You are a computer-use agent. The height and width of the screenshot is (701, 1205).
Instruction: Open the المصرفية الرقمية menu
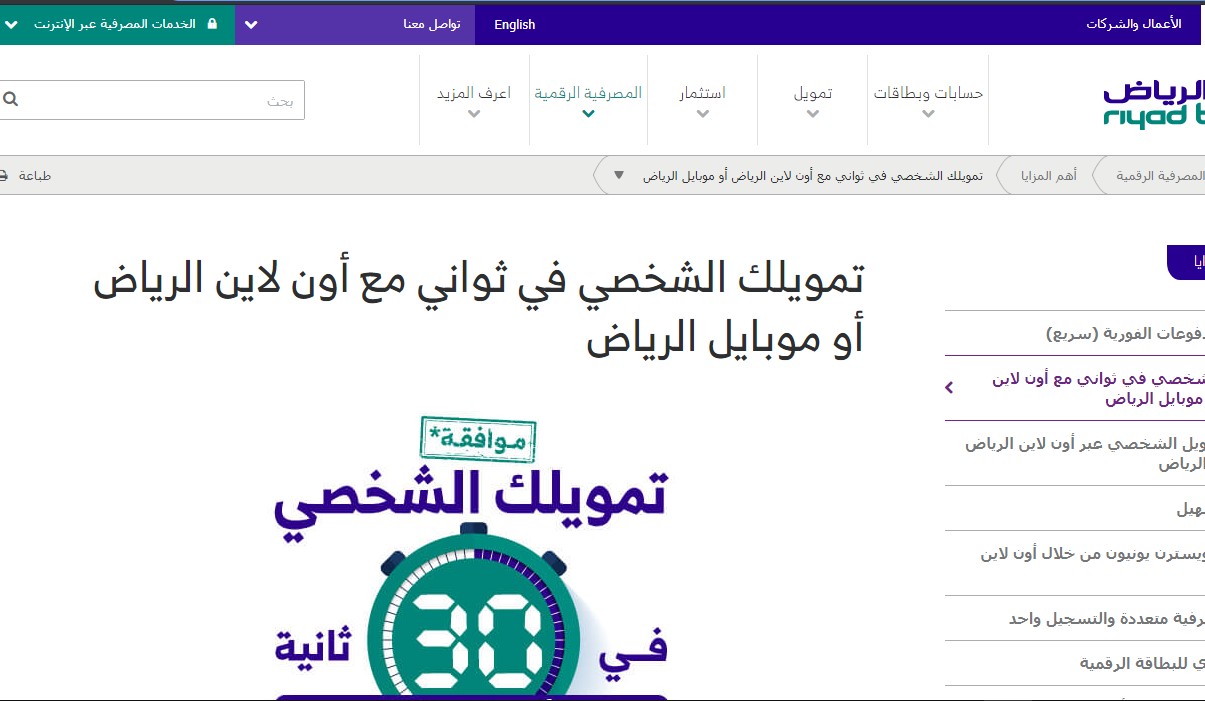tap(588, 93)
